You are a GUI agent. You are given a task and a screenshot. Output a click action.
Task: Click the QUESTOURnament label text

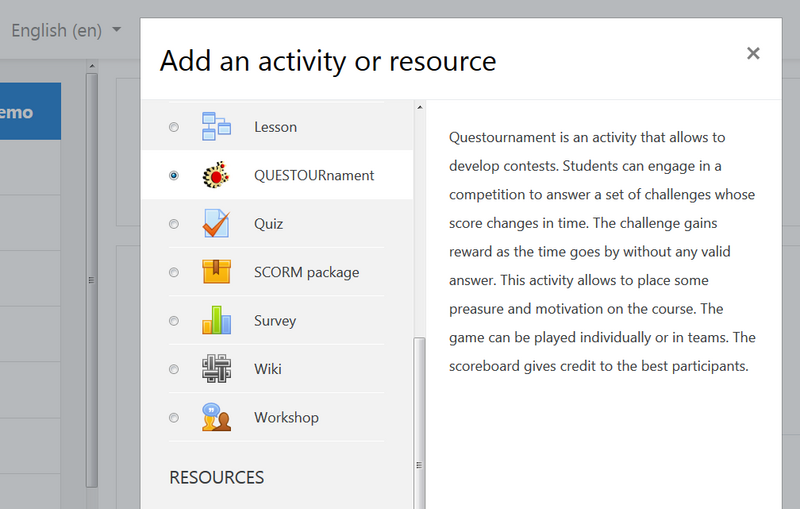(x=314, y=176)
